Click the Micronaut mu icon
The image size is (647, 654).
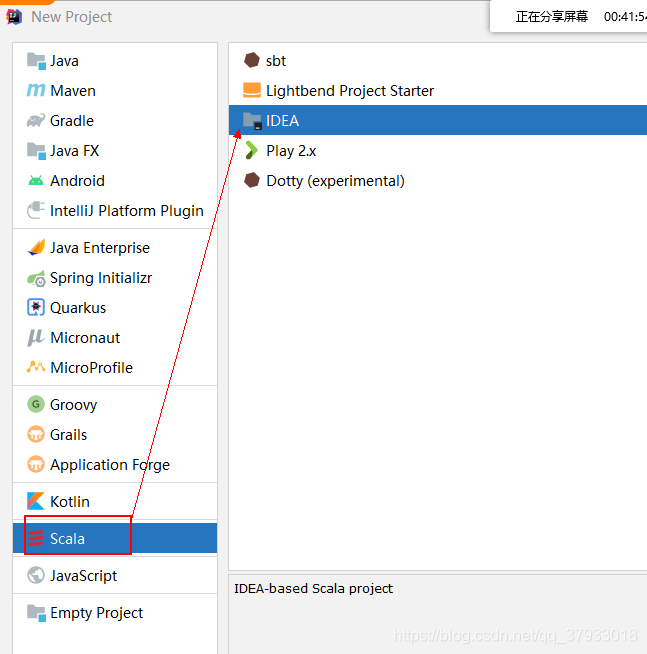[36, 337]
